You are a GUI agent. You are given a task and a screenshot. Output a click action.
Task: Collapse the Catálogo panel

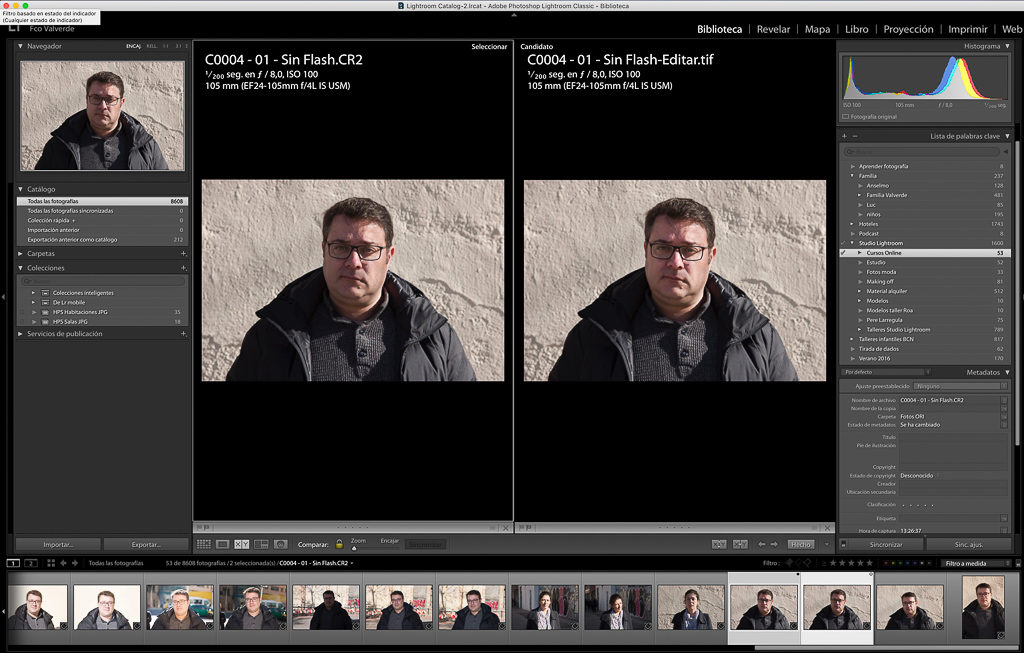(20, 189)
